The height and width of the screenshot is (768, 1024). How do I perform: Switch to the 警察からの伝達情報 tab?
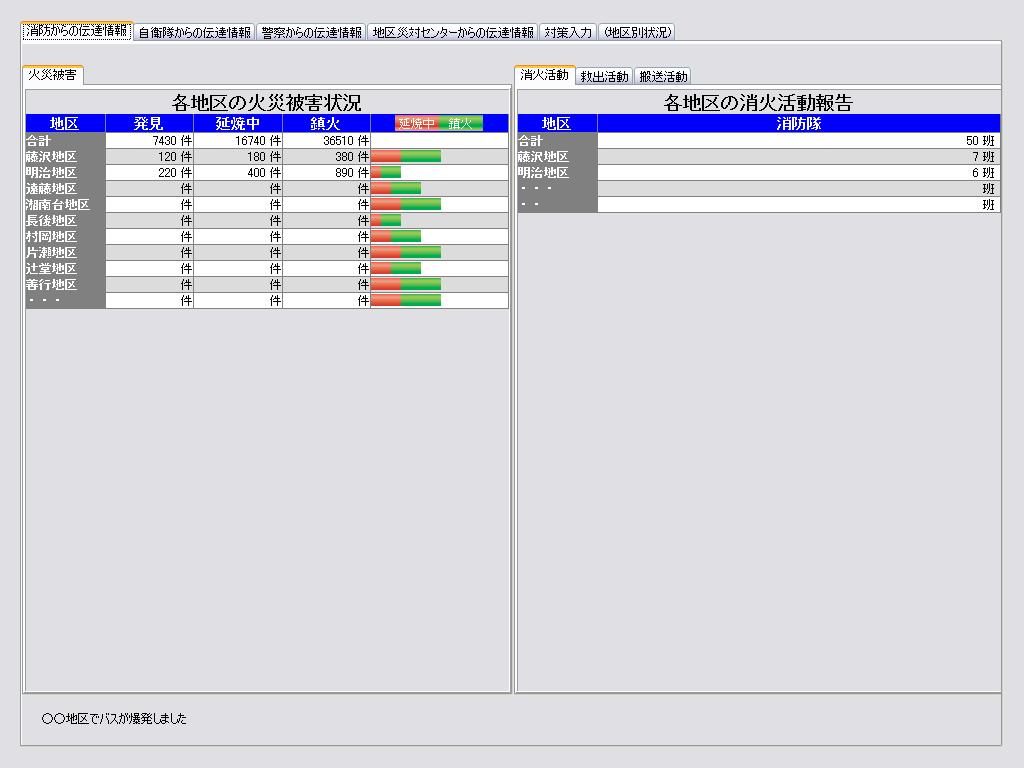[311, 32]
